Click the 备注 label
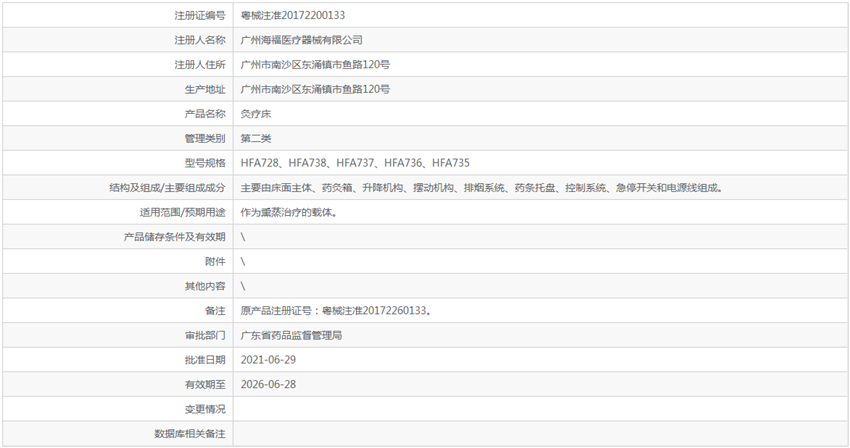Viewport: 850px width, 448px height. pyautogui.click(x=215, y=311)
